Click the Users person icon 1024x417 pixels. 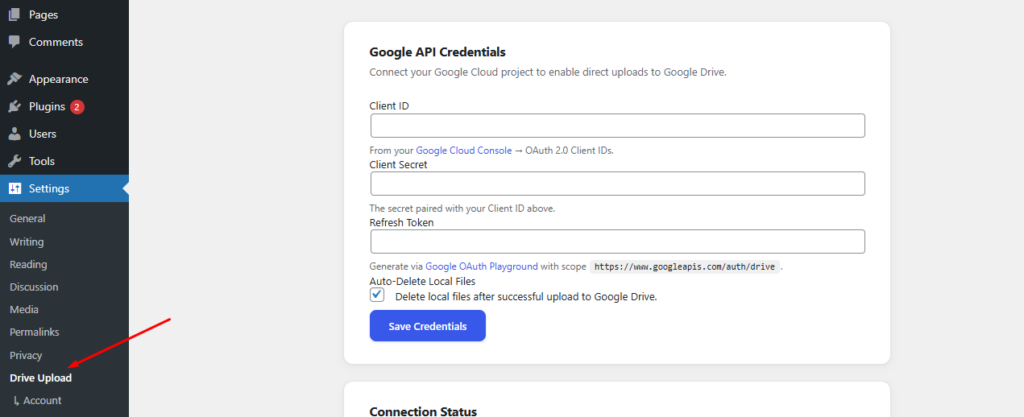point(14,134)
